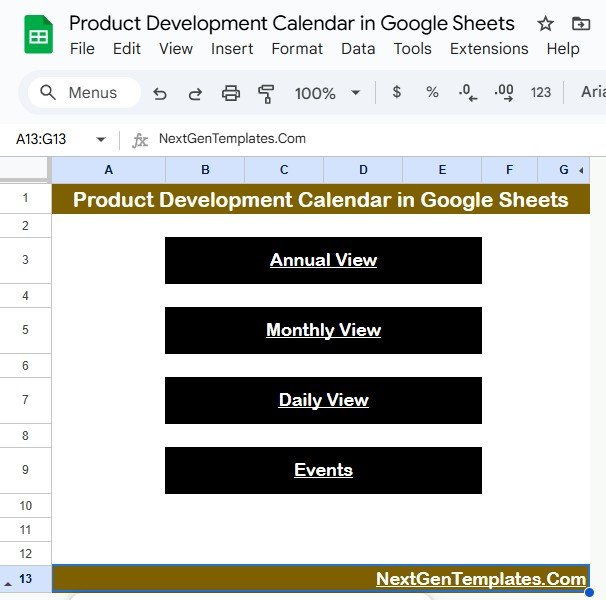Select column D header

pyautogui.click(x=363, y=170)
